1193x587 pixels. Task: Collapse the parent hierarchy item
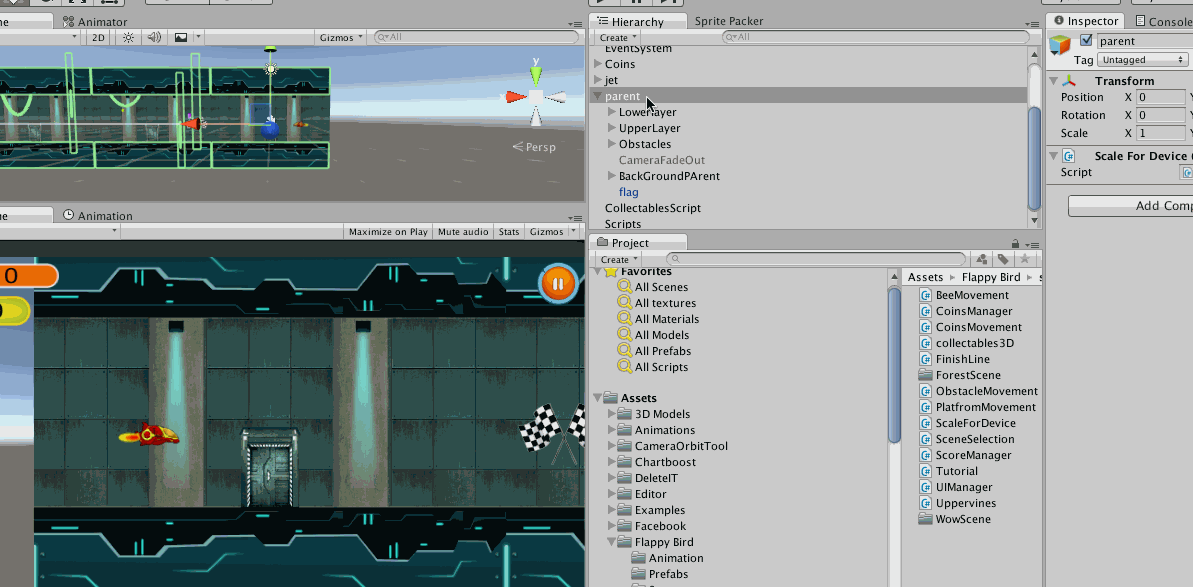pyautogui.click(x=598, y=96)
